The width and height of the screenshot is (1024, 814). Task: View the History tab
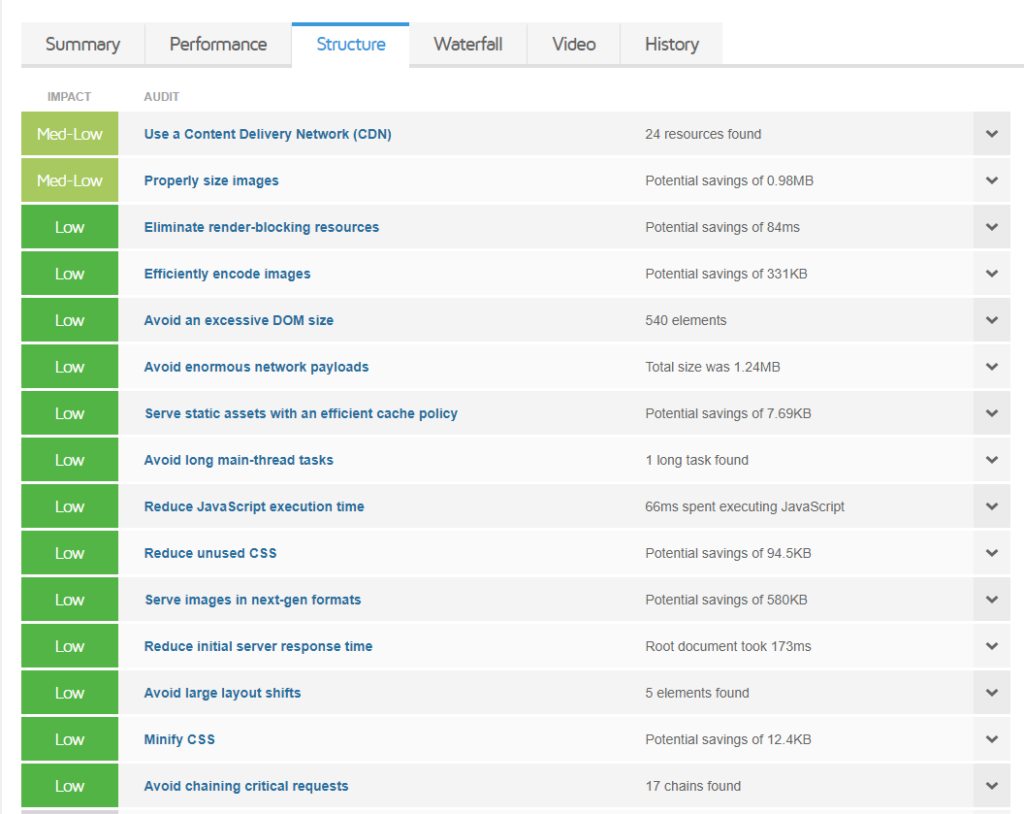pos(671,44)
